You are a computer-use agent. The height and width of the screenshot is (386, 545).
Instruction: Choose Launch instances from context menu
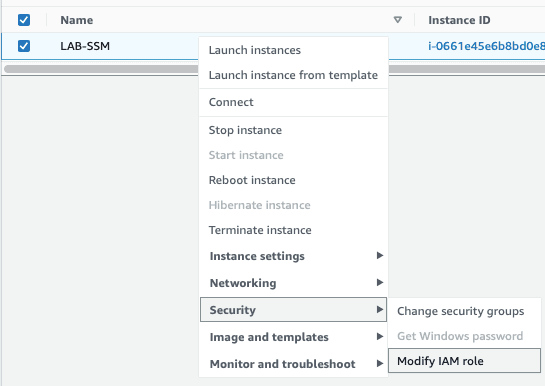(293, 50)
